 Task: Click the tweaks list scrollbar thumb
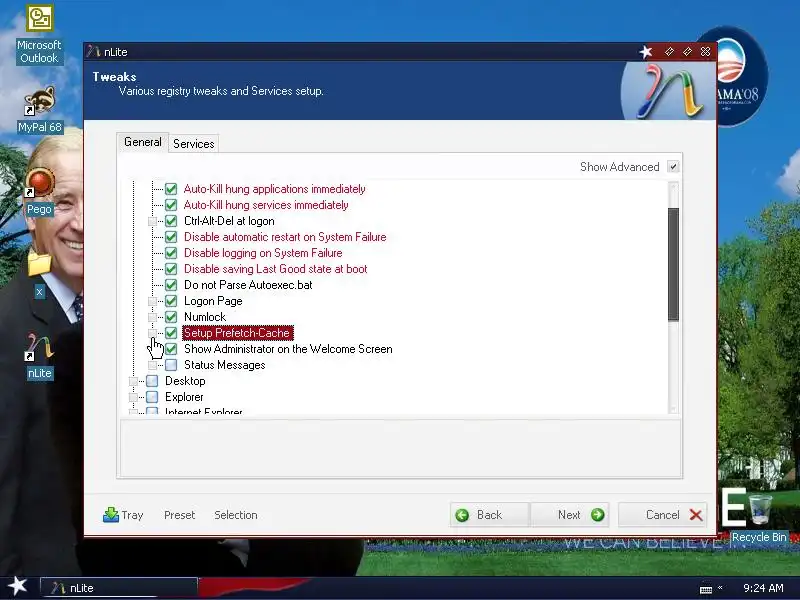pyautogui.click(x=673, y=264)
